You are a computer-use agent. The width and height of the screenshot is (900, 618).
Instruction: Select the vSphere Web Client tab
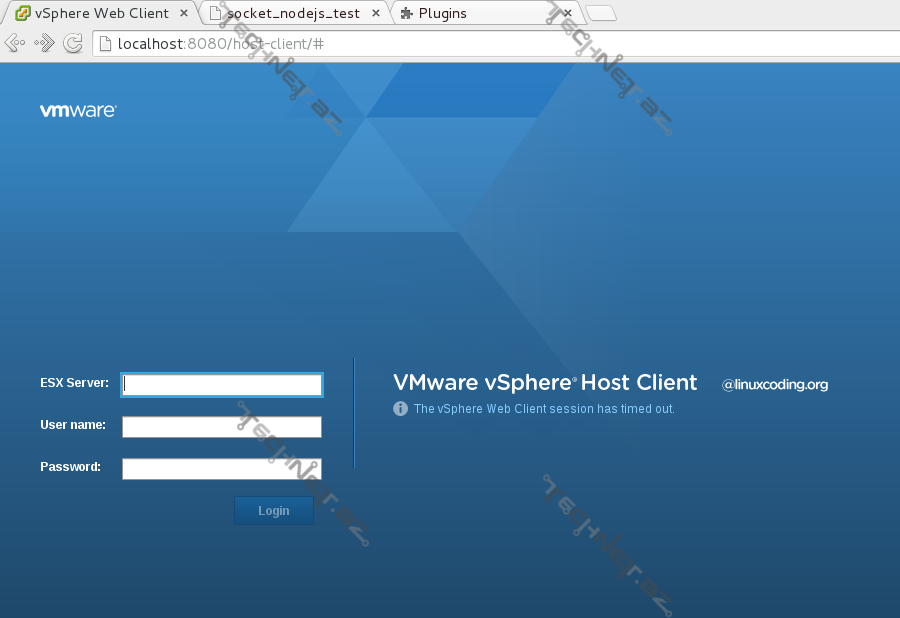(100, 14)
